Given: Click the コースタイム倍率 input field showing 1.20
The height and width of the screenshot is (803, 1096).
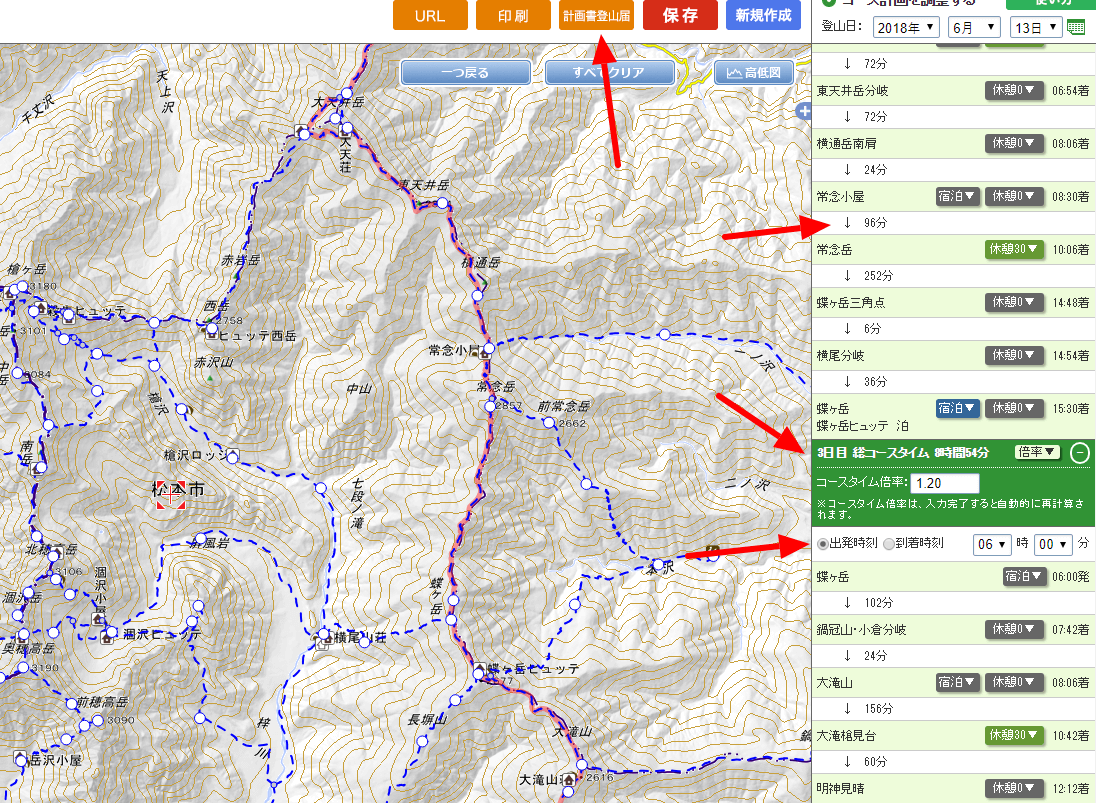Looking at the screenshot, I should pyautogui.click(x=945, y=483).
